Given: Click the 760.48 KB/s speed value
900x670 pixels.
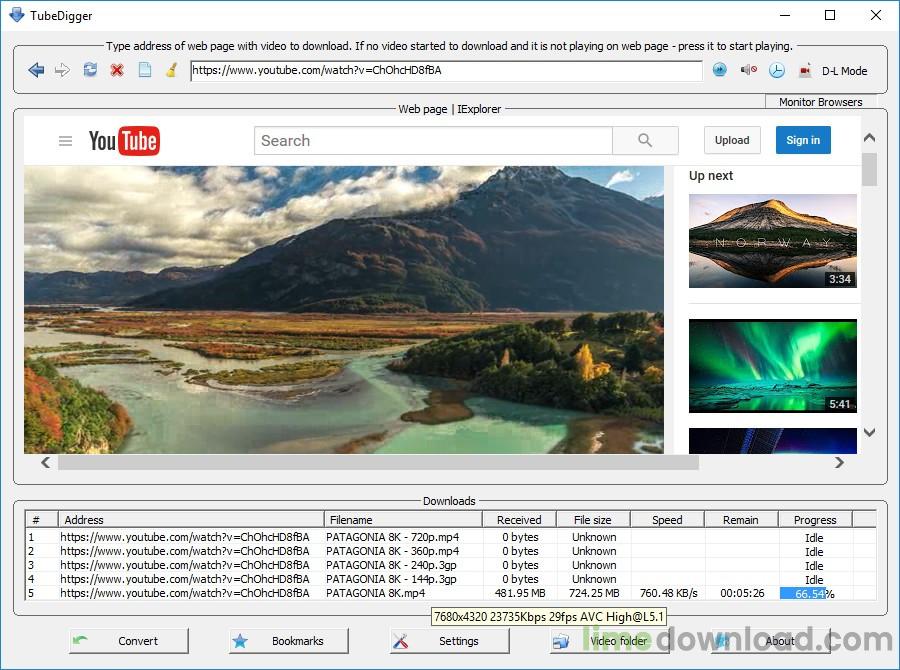Looking at the screenshot, I should coord(668,593).
